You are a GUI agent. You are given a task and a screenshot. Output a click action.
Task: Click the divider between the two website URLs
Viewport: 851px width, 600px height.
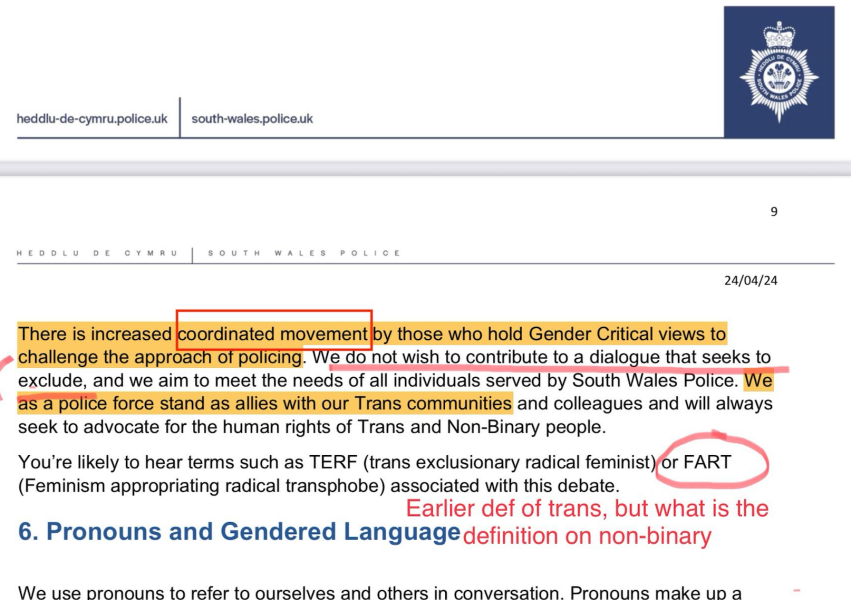(x=179, y=117)
